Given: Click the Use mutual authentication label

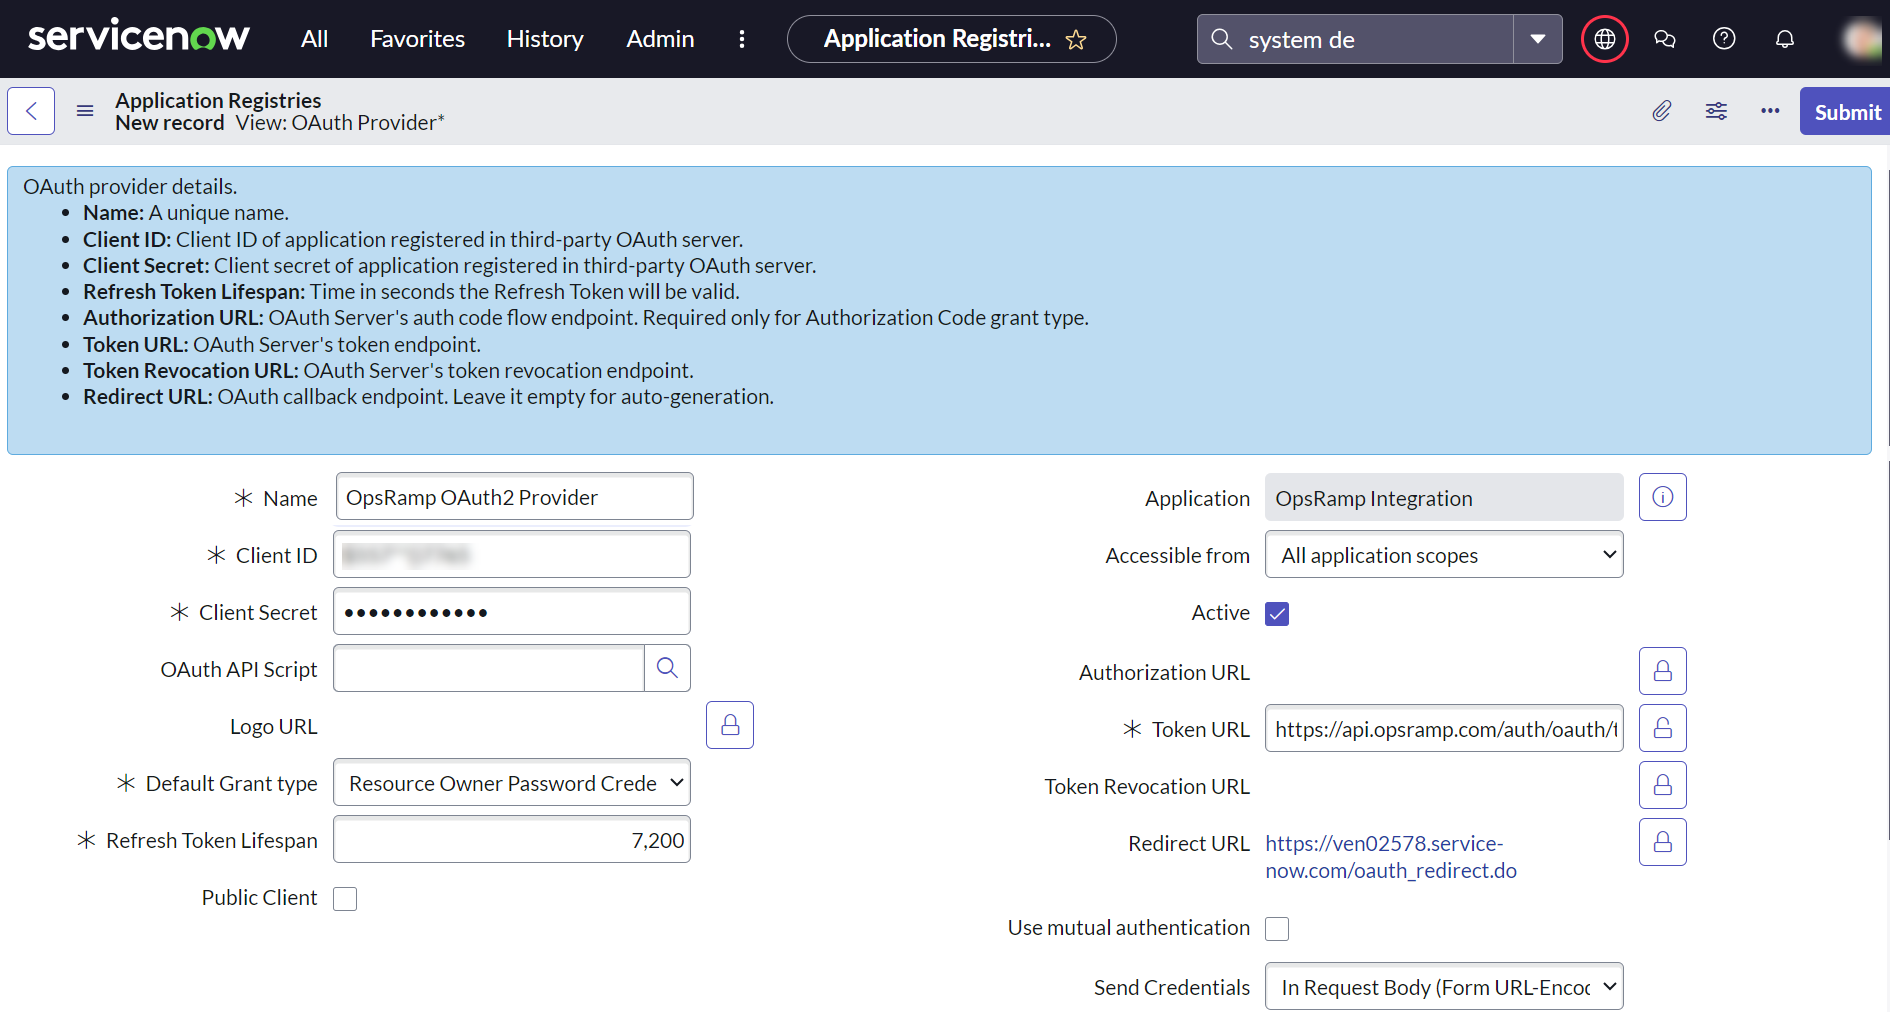Looking at the screenshot, I should coord(1128,927).
